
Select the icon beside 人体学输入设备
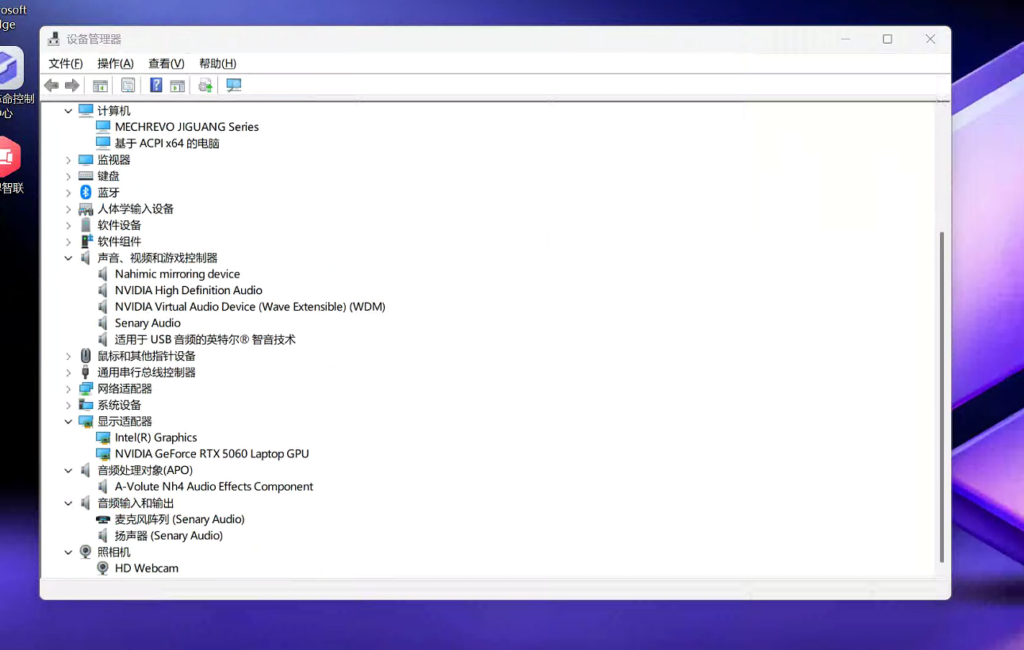tap(86, 208)
